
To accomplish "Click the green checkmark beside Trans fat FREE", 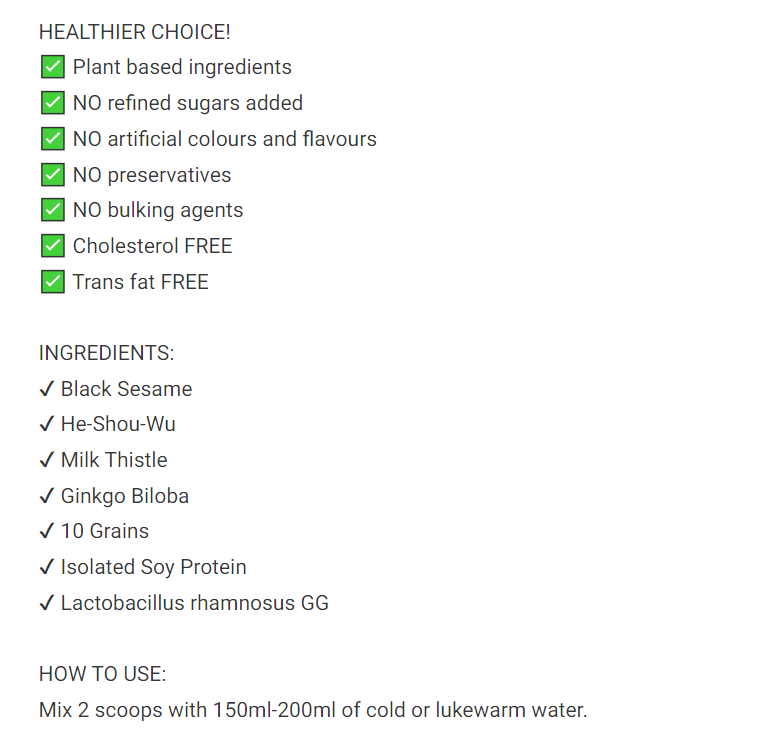I will tap(53, 282).
